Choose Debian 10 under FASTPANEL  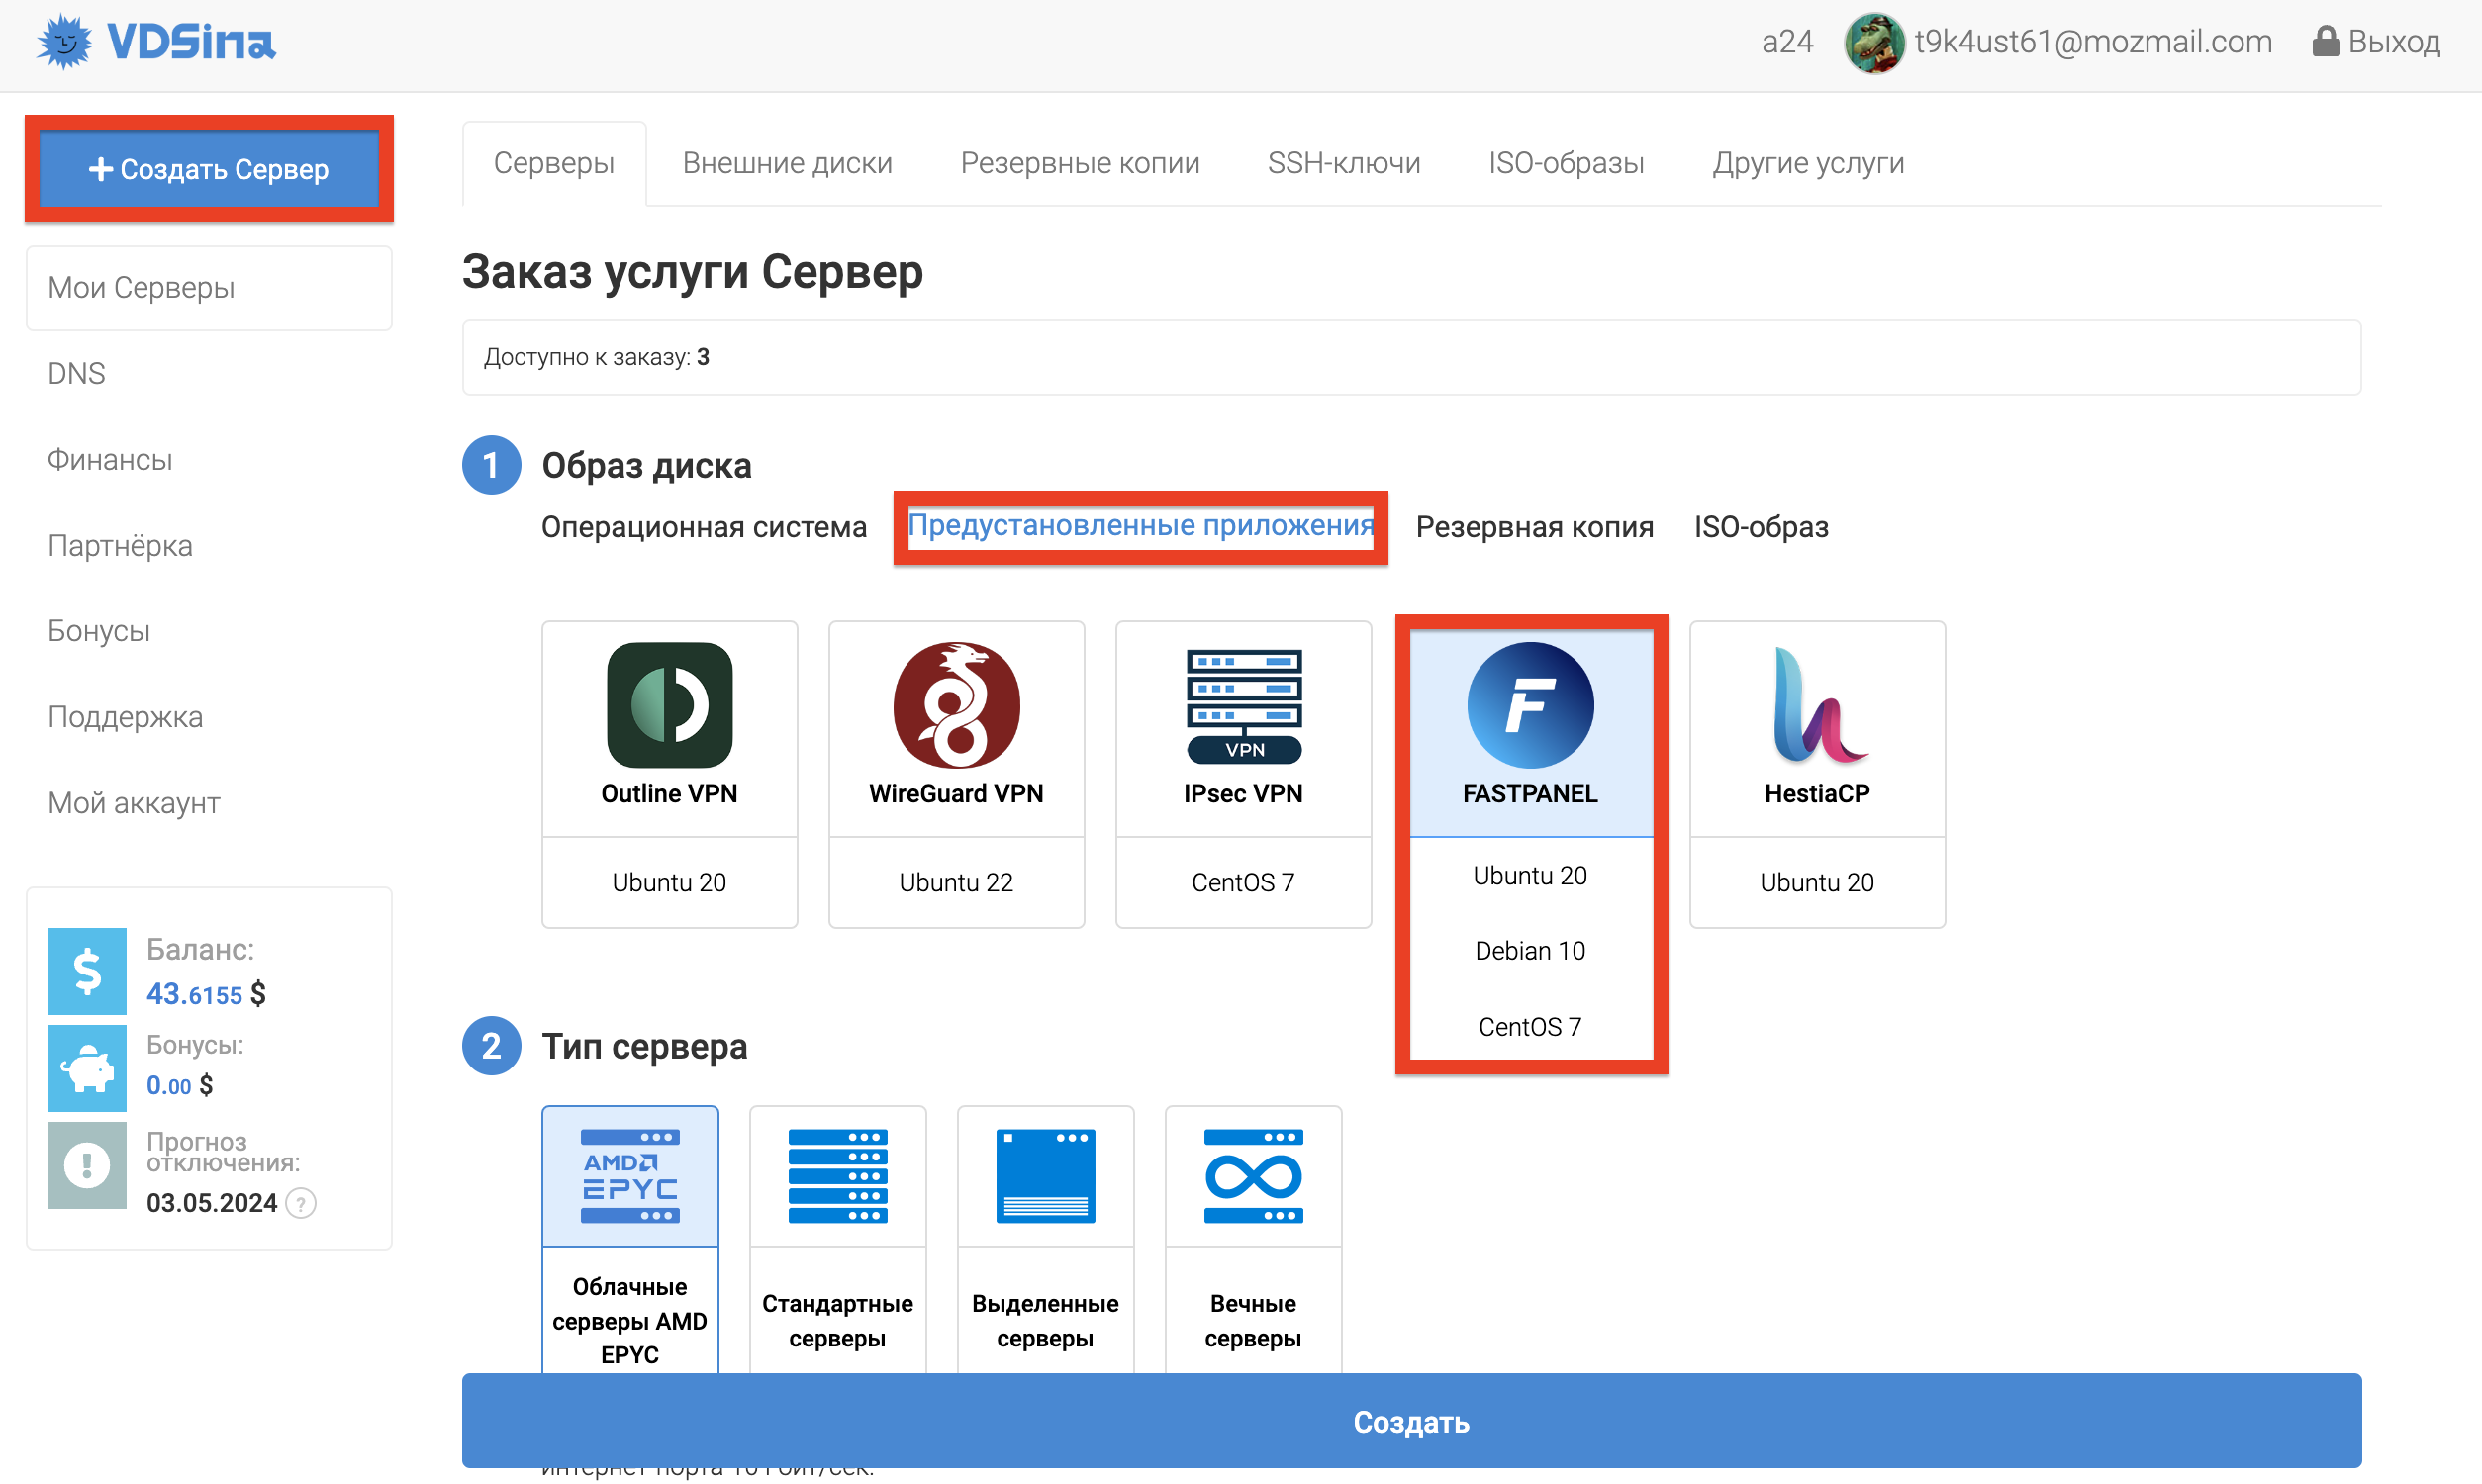1530,951
